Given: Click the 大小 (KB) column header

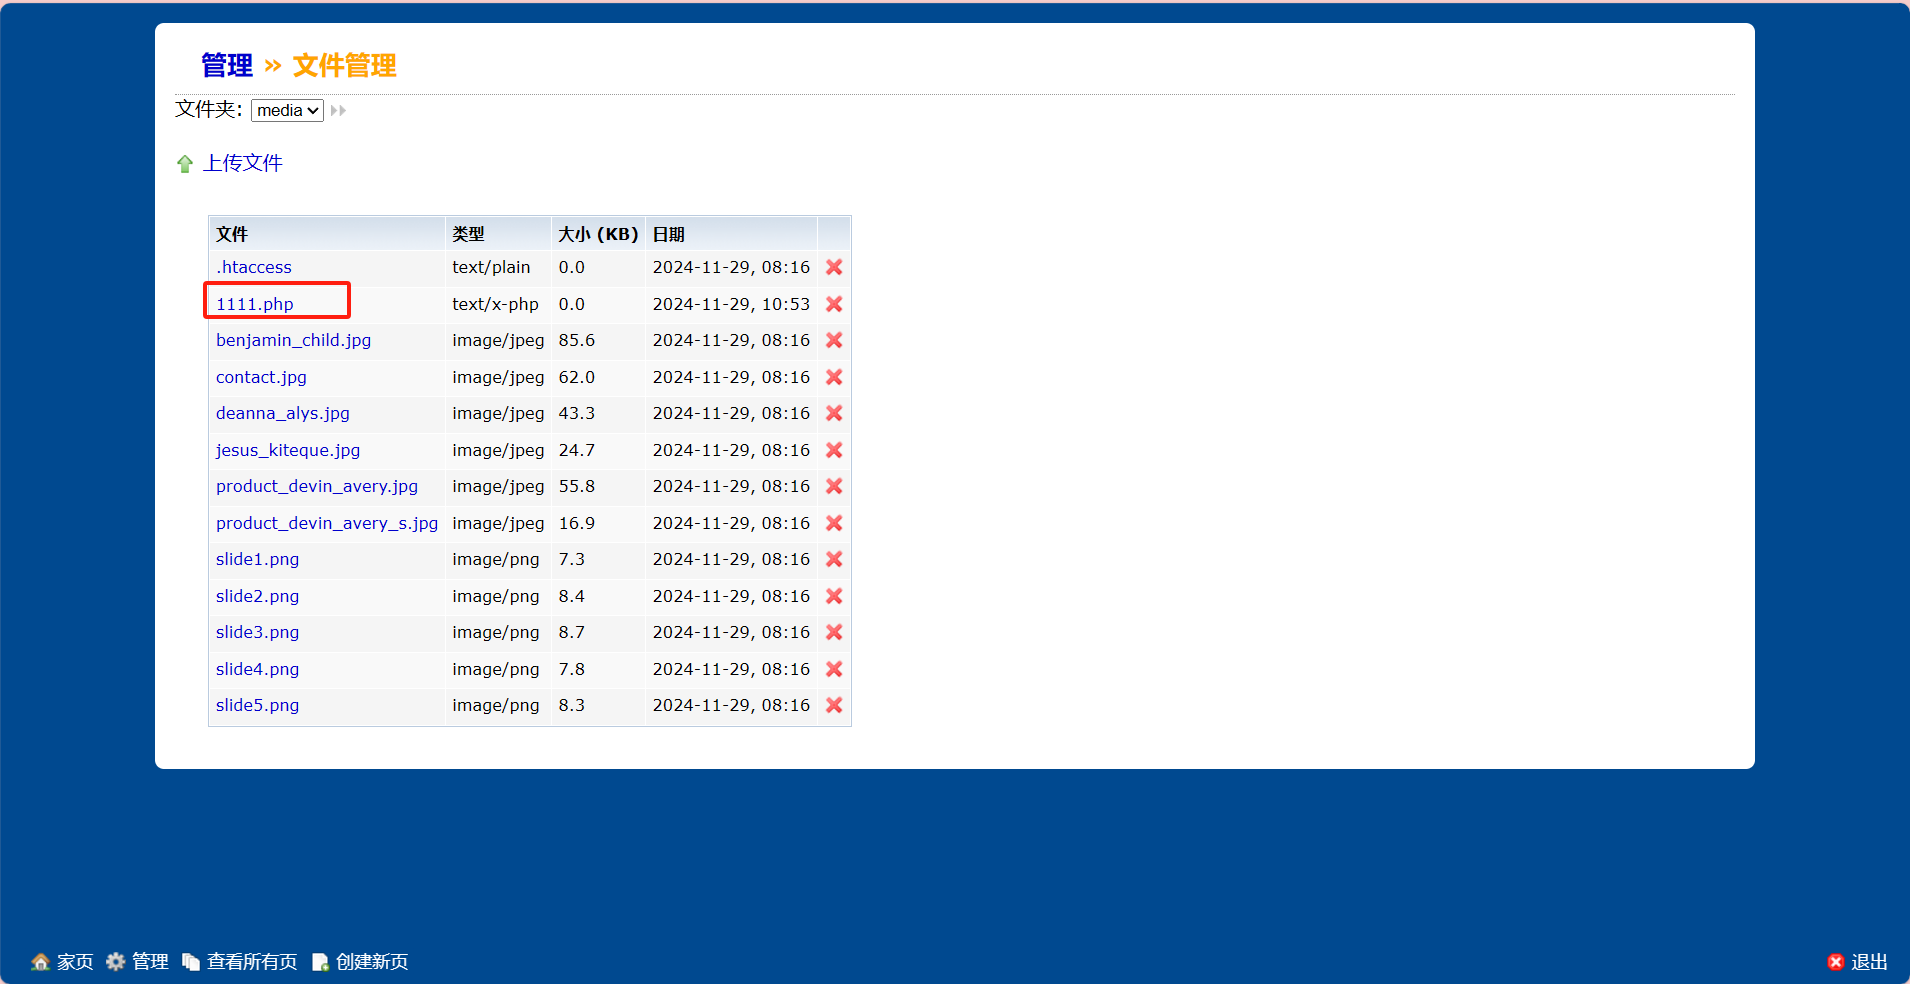Looking at the screenshot, I should tap(598, 234).
